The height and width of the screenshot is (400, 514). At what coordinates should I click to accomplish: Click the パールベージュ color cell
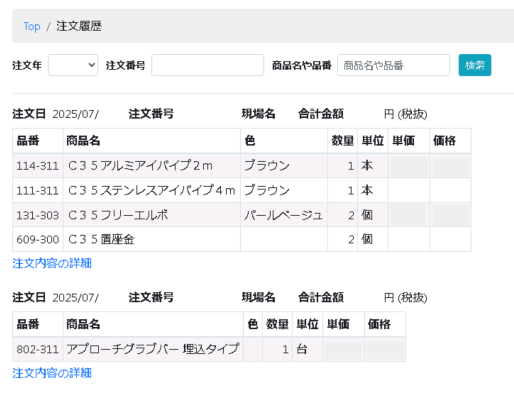point(284,215)
